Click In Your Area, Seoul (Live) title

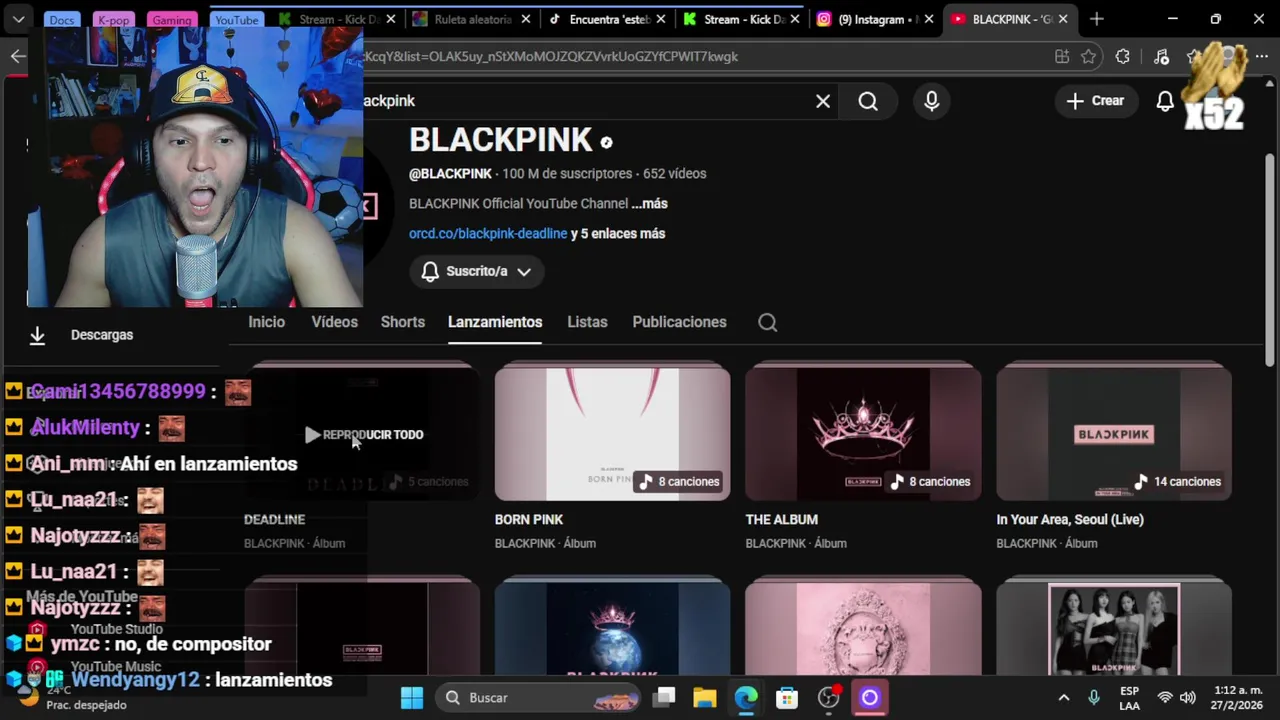[x=1070, y=519]
